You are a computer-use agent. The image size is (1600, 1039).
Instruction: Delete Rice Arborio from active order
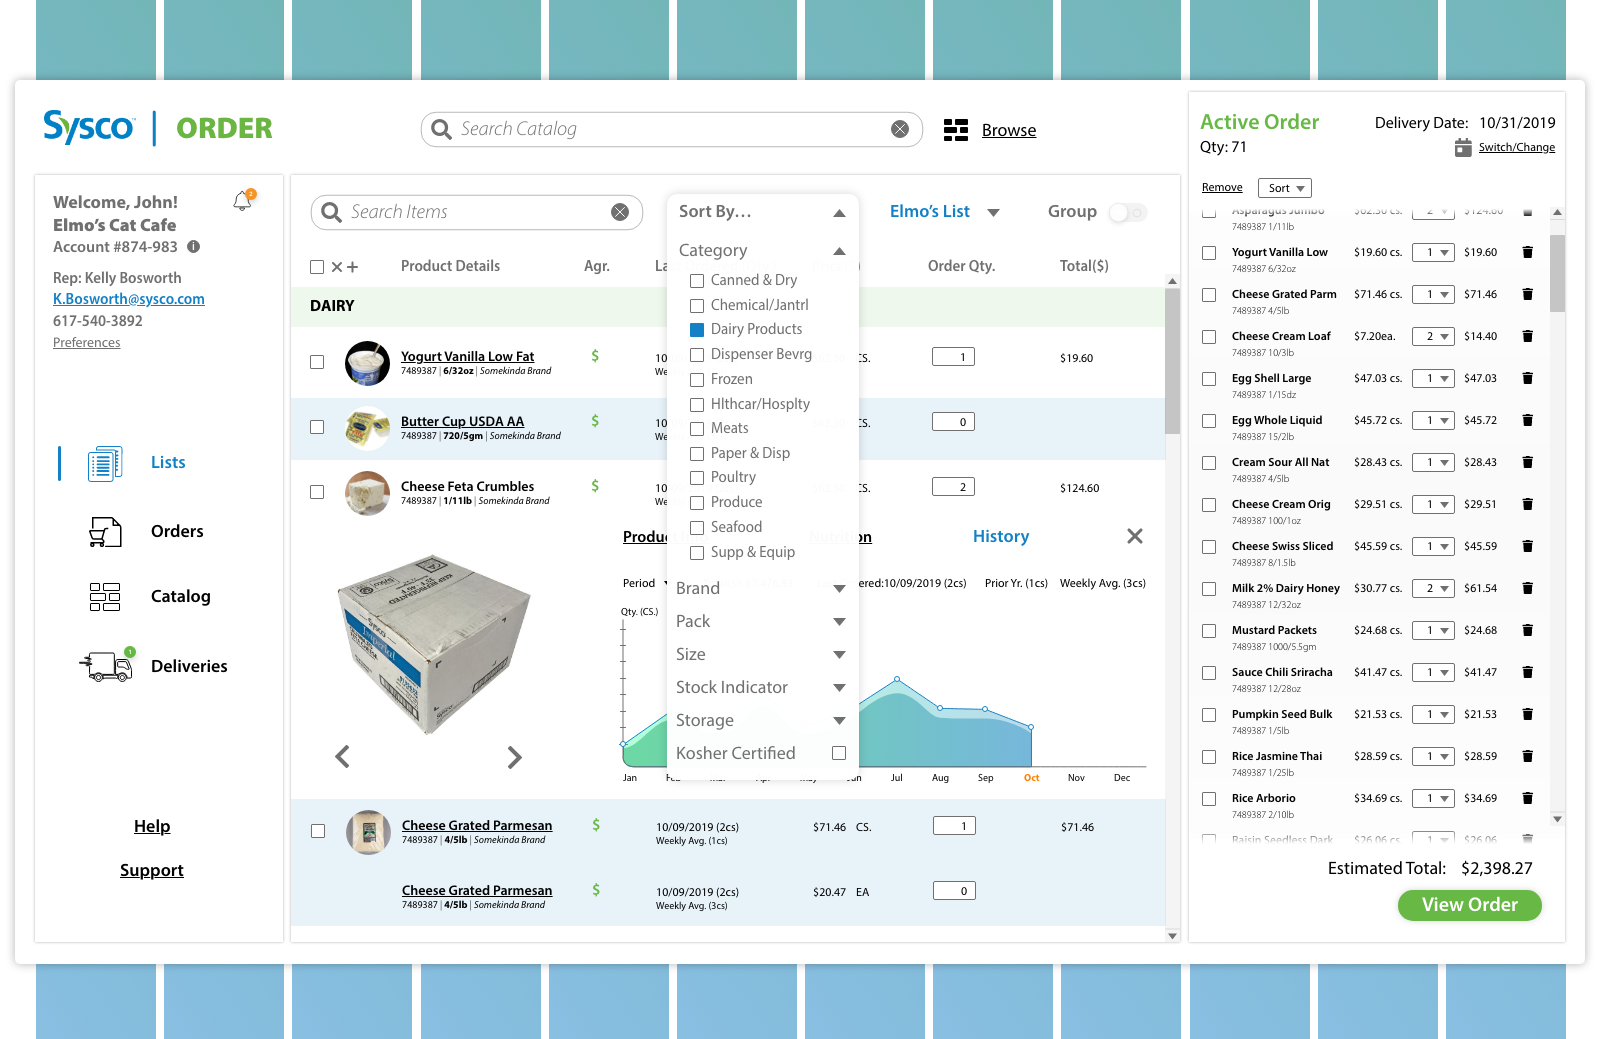1527,798
